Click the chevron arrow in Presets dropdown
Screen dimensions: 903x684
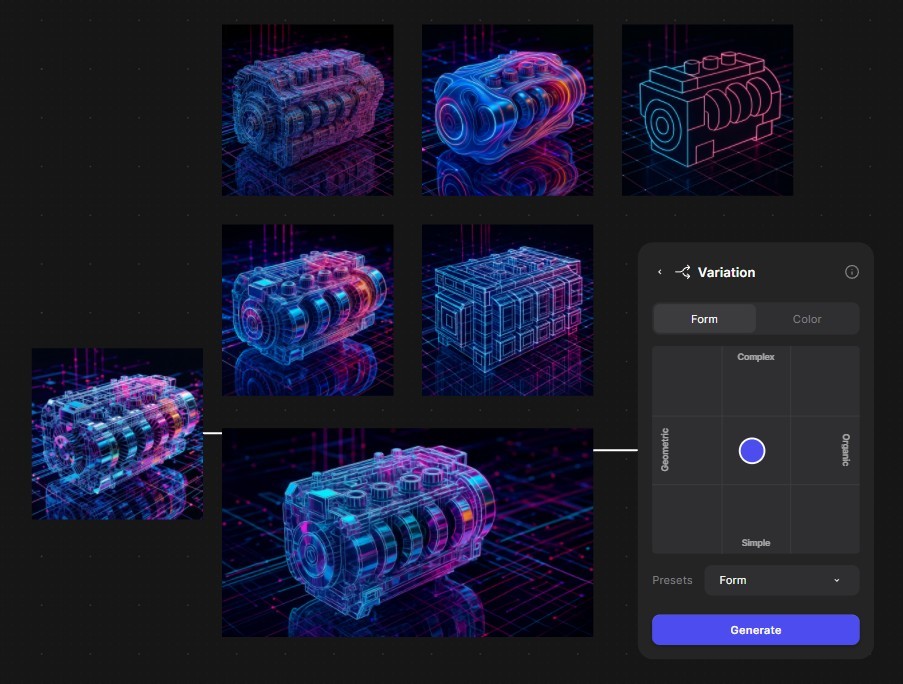(x=837, y=580)
